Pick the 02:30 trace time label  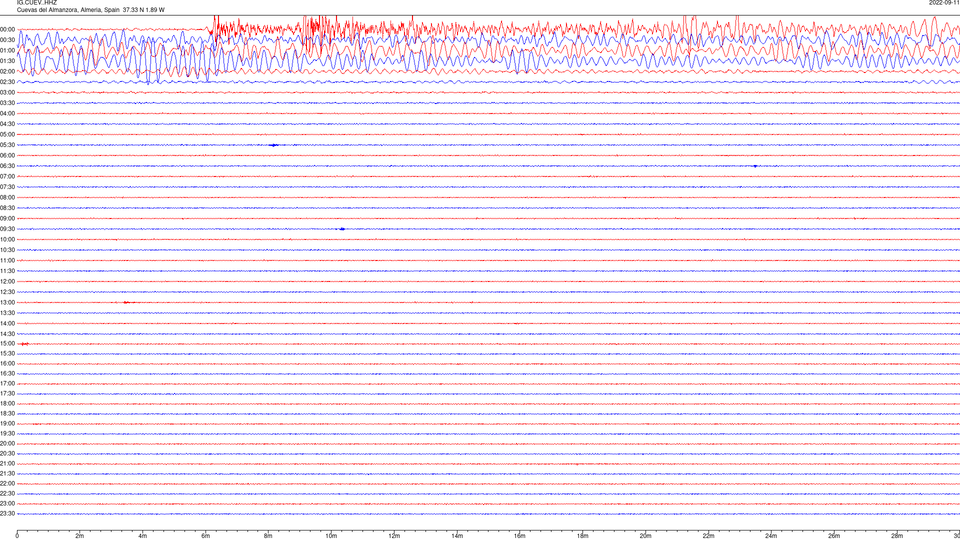7,82
